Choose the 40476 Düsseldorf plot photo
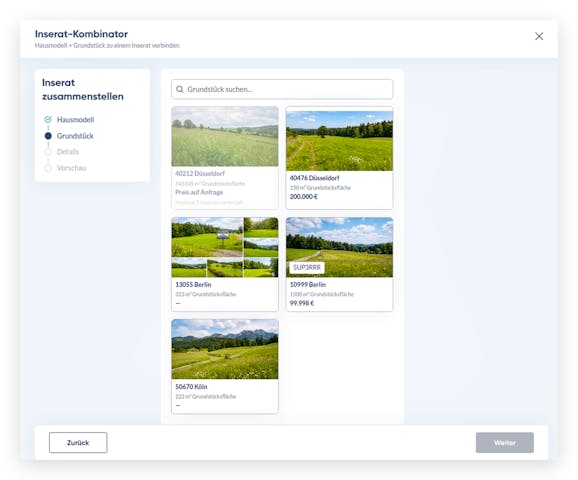Image resolution: width=578 pixels, height=480 pixels. point(340,141)
